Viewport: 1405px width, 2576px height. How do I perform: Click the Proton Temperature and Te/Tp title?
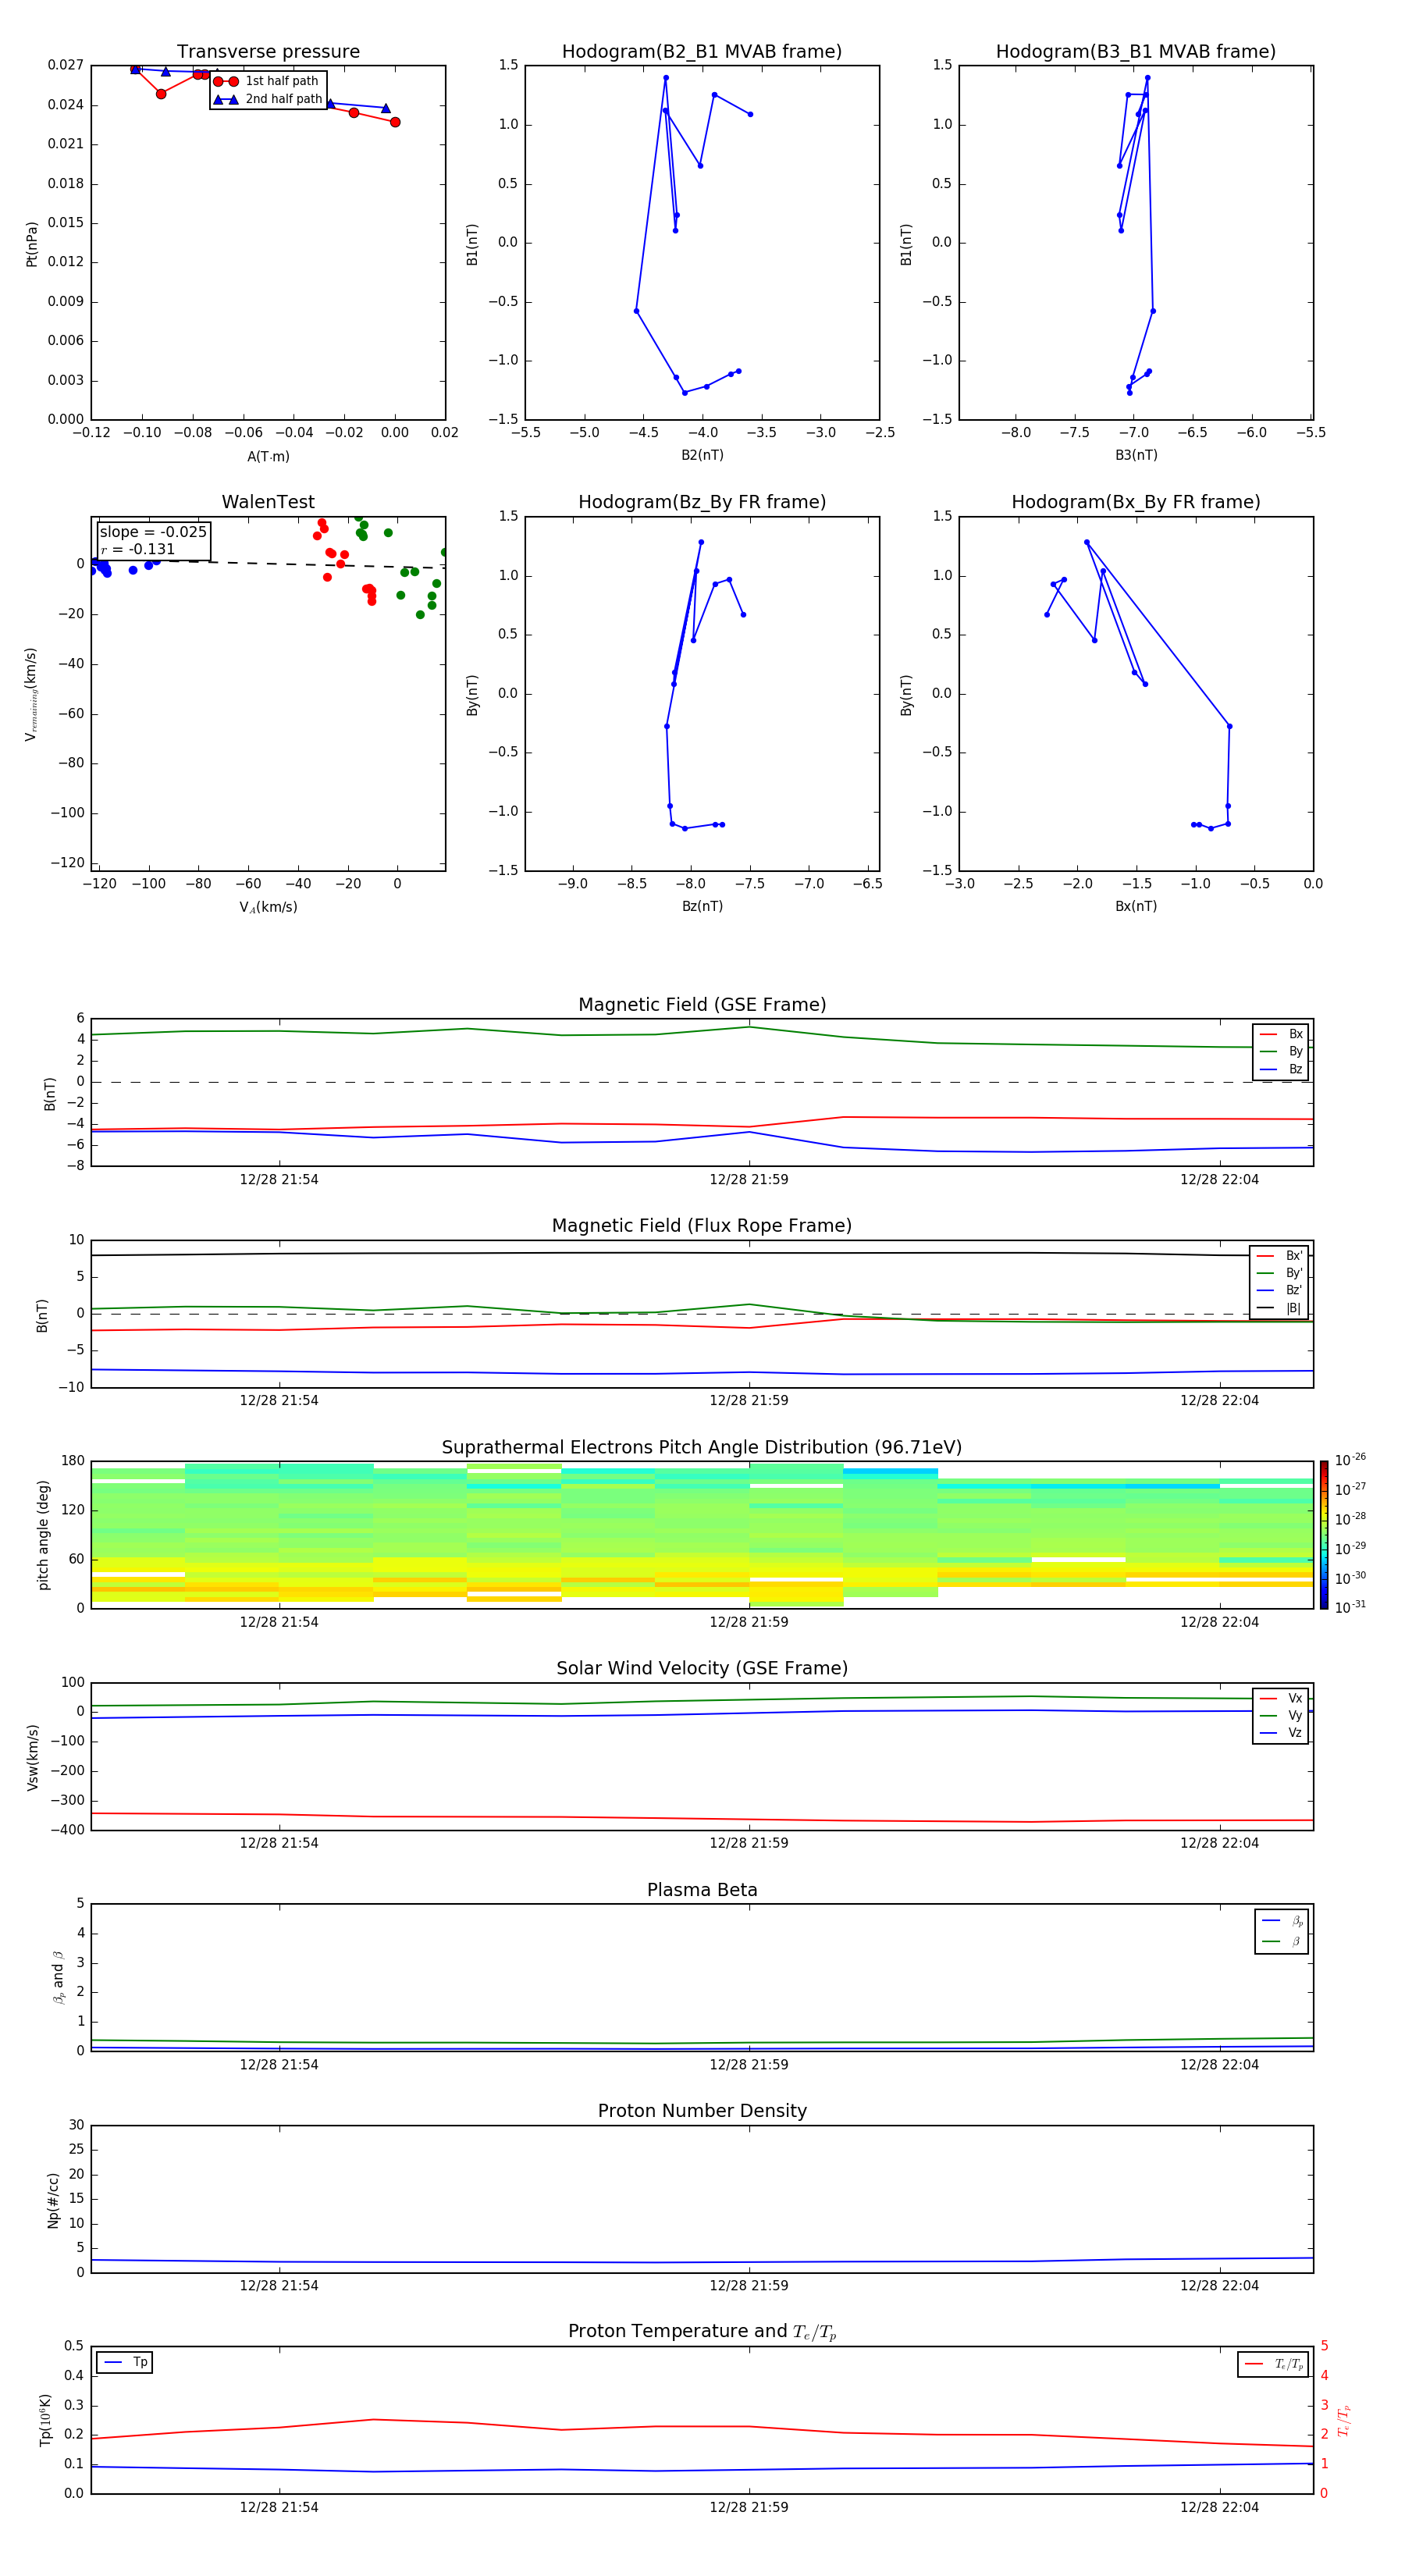(702, 2331)
